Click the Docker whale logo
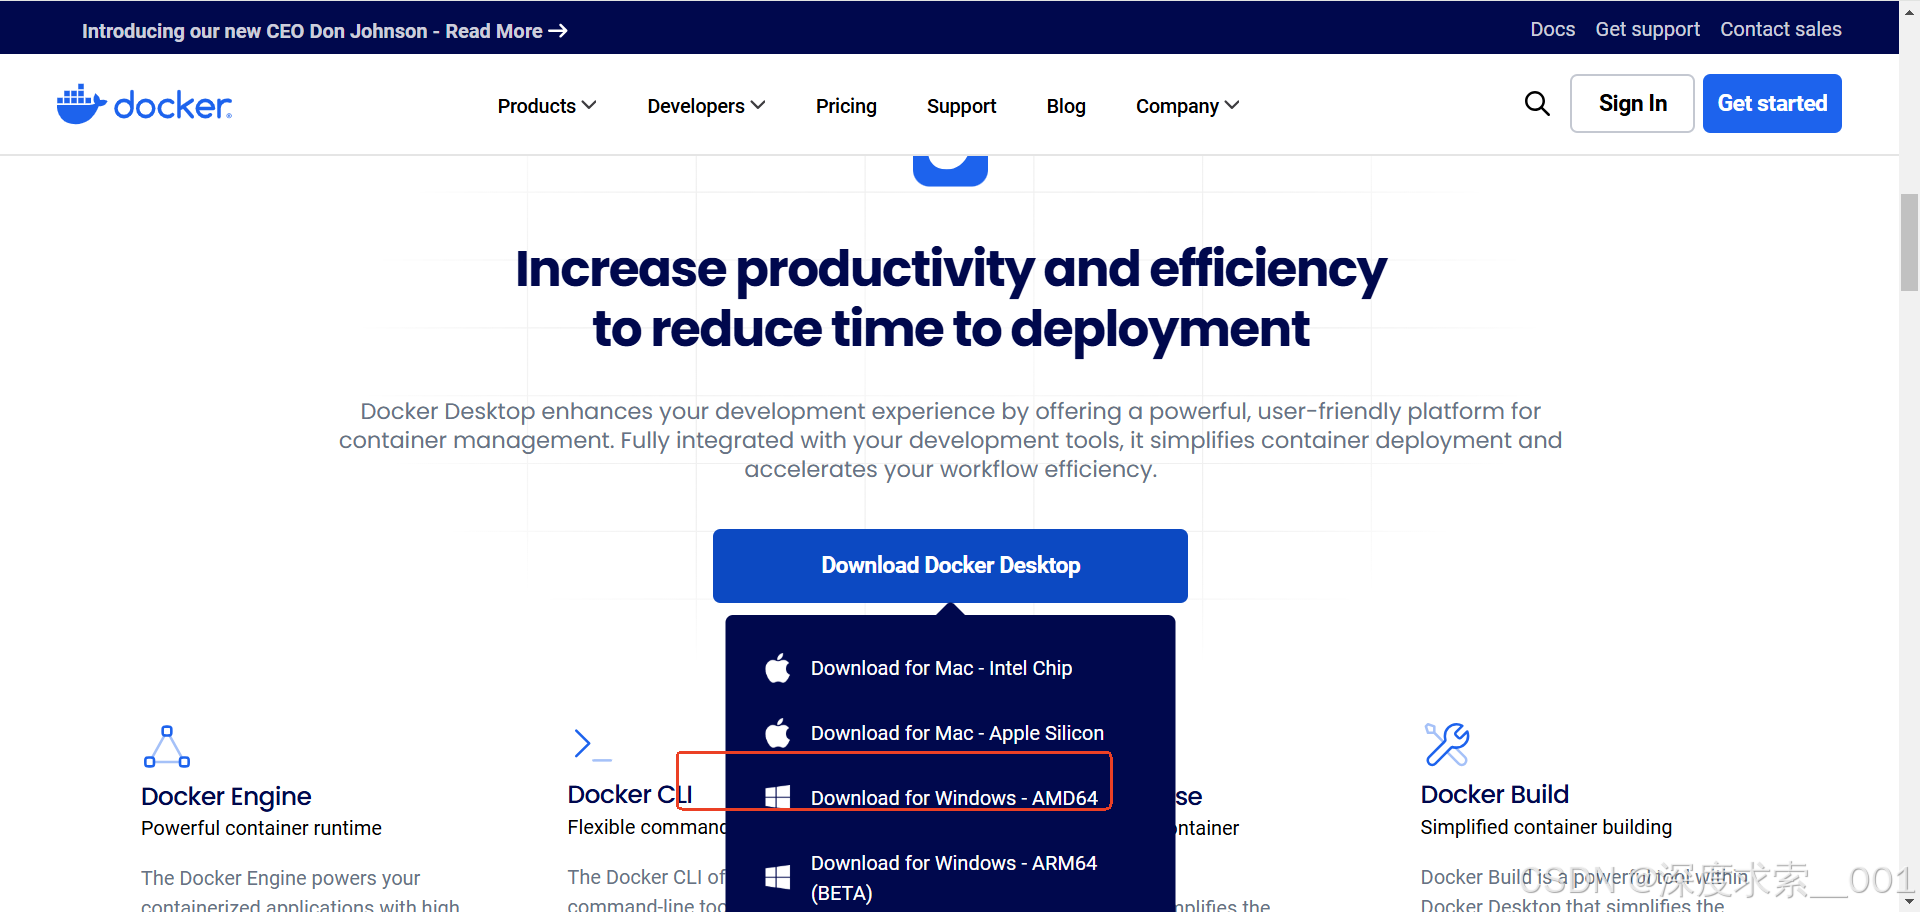 (144, 104)
